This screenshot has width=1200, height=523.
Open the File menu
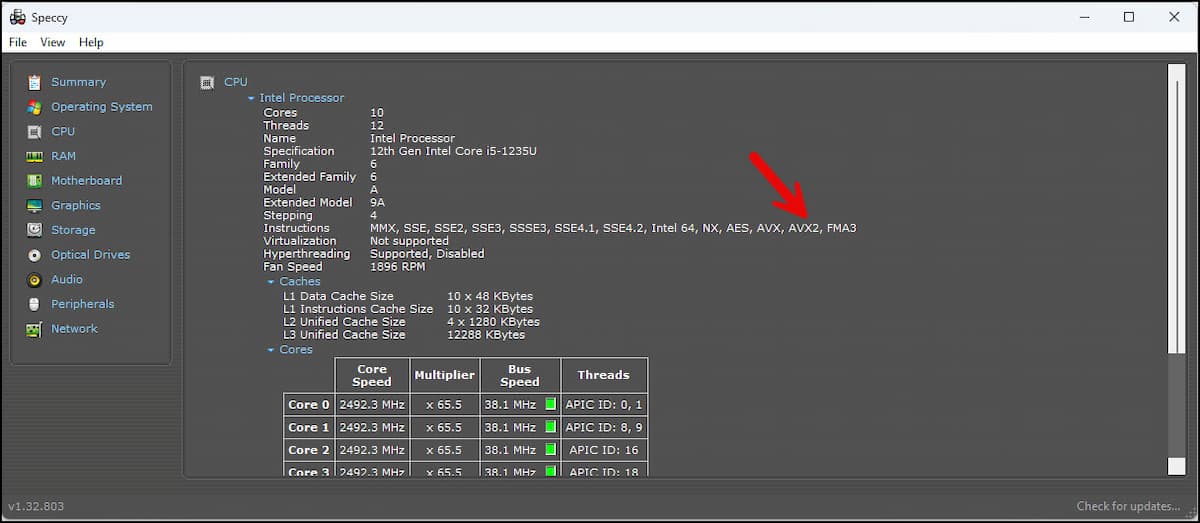coord(18,42)
